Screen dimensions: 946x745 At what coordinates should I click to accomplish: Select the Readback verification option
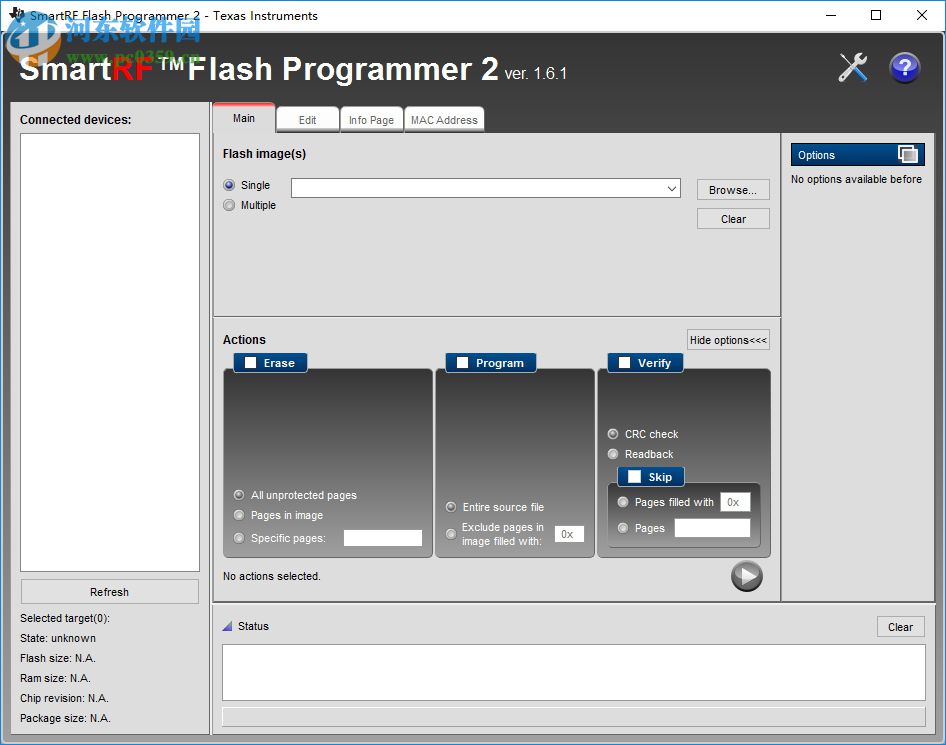click(611, 454)
